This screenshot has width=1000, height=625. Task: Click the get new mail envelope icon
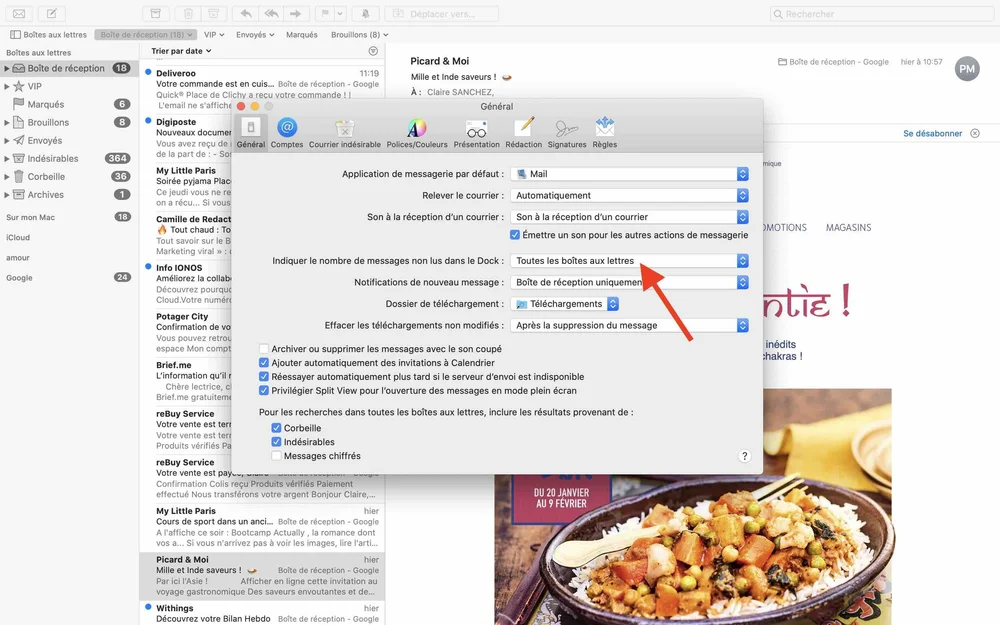(x=19, y=13)
